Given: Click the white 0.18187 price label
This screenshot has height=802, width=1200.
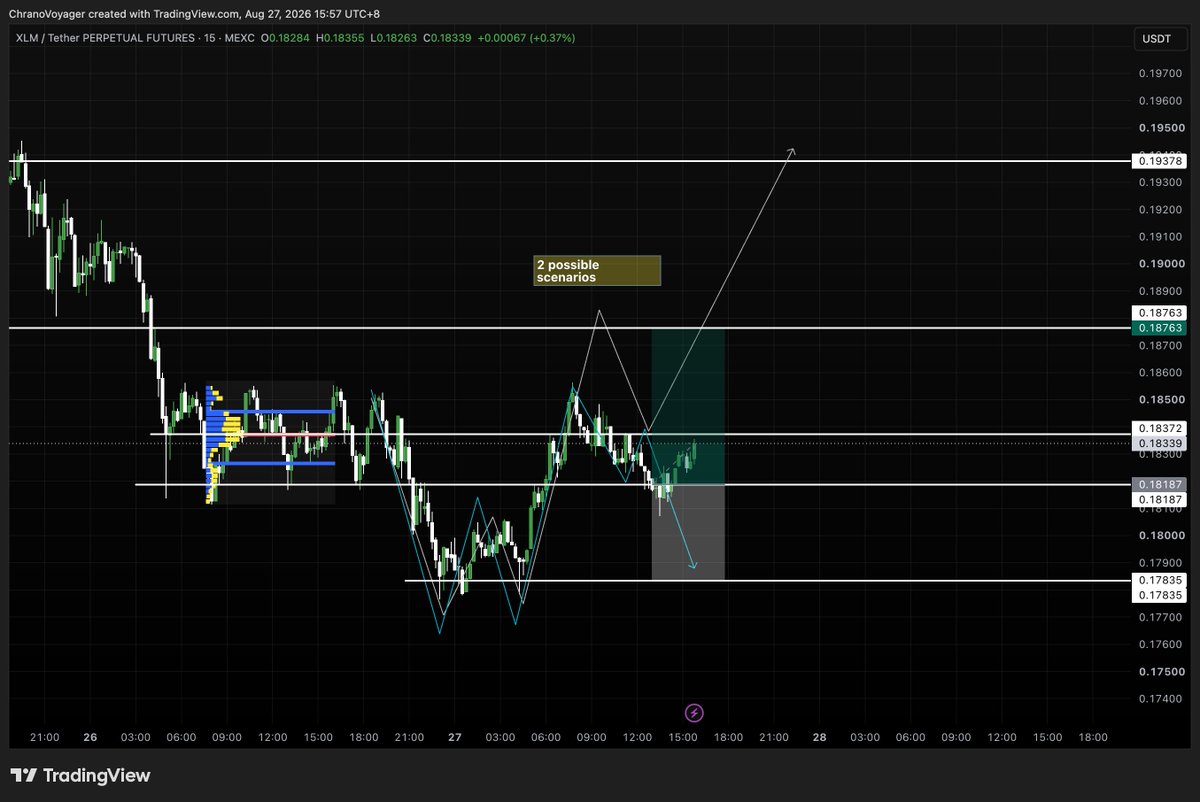Looking at the screenshot, I should (x=1159, y=499).
